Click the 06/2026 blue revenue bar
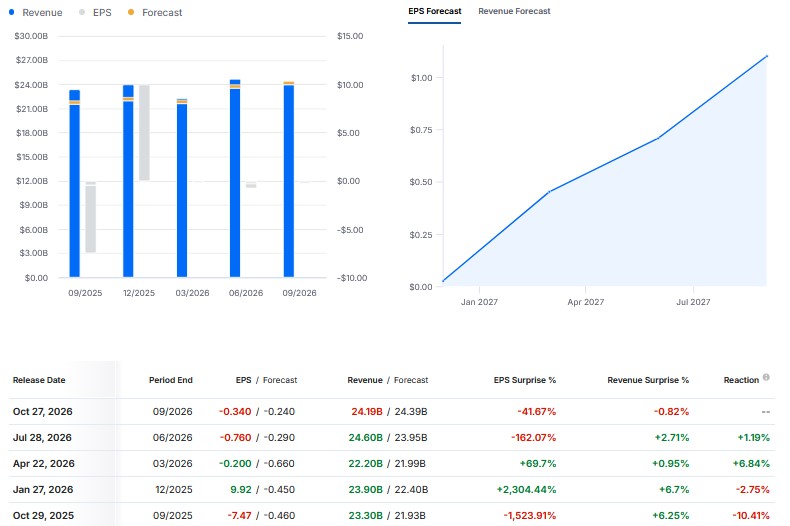The width and height of the screenshot is (790, 526). [x=235, y=178]
